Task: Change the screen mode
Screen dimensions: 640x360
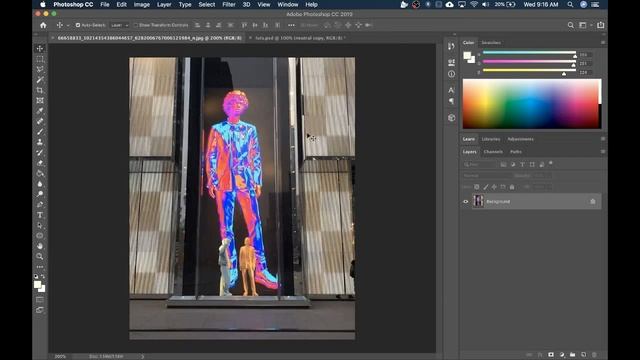Action: [40, 310]
